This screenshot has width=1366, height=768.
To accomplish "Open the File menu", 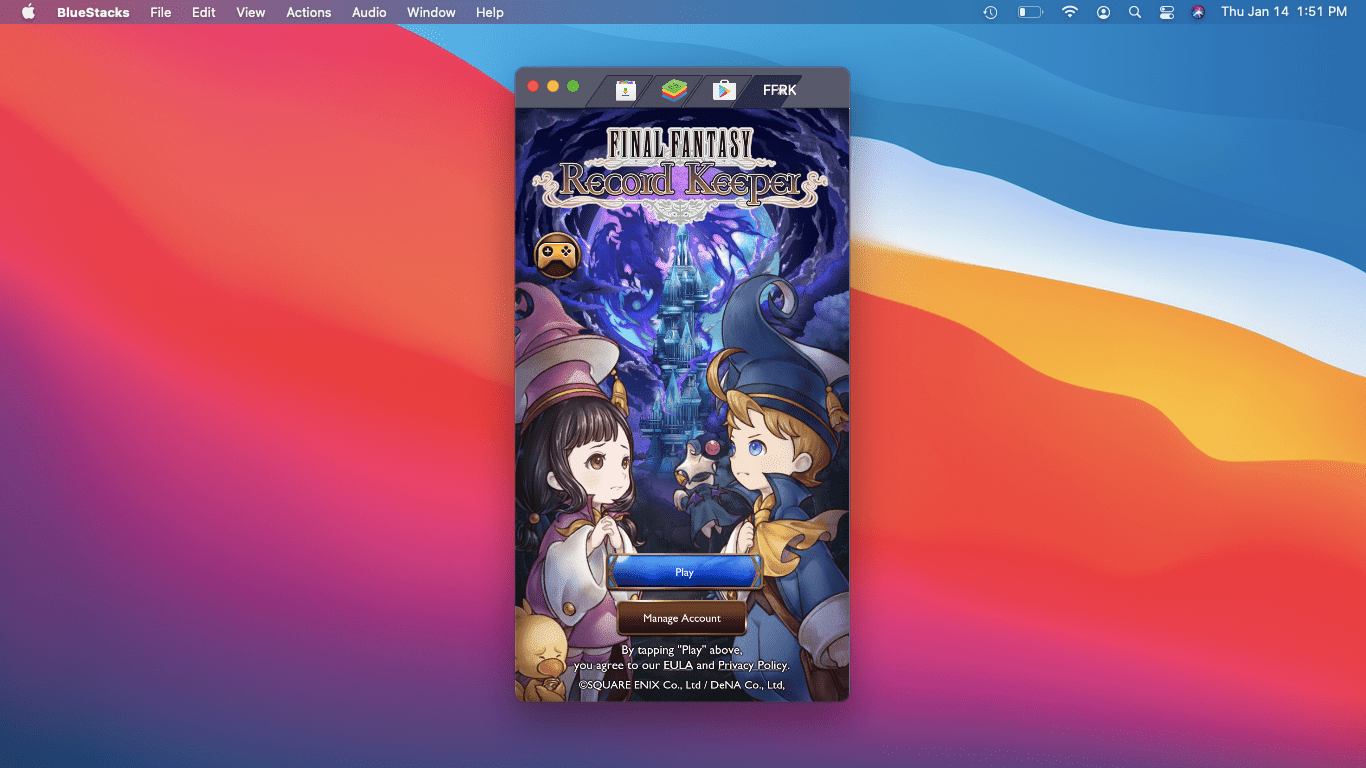I will pyautogui.click(x=161, y=12).
